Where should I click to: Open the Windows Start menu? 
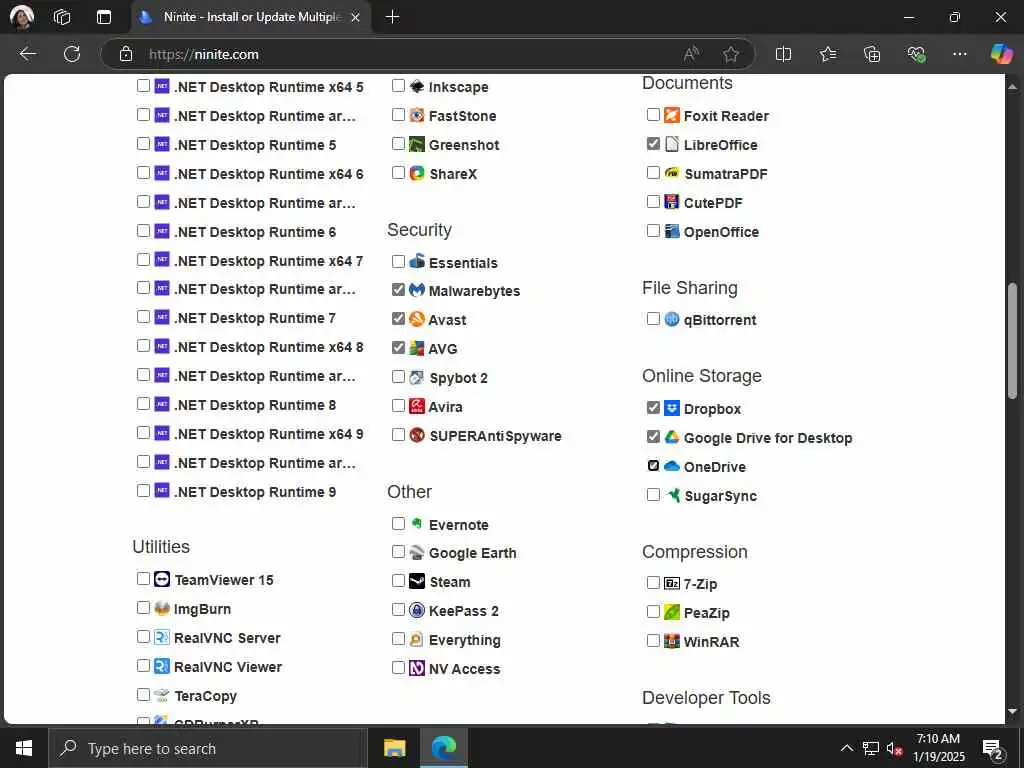(x=24, y=748)
